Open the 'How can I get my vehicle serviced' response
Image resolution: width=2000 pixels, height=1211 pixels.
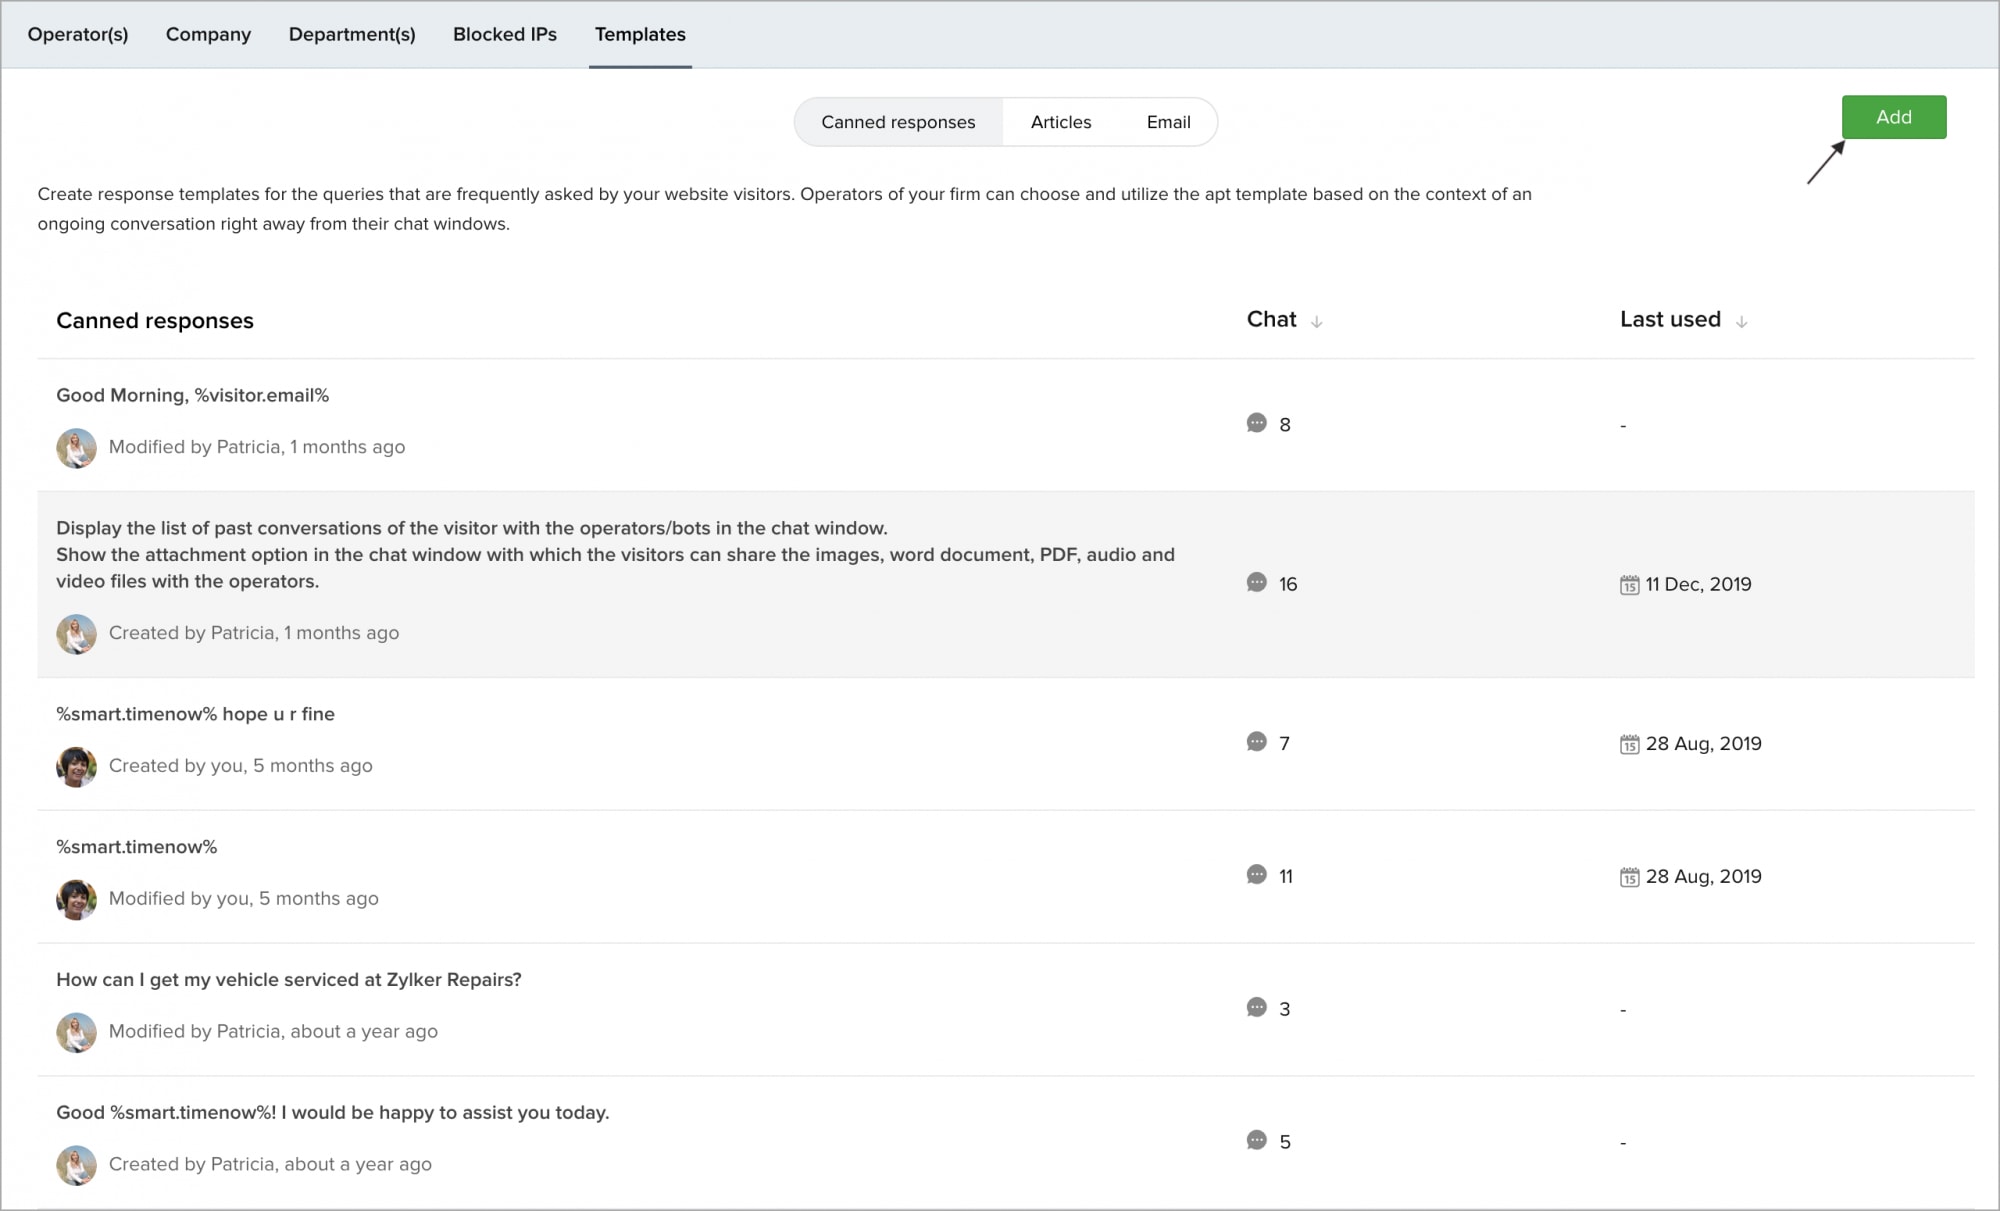click(x=288, y=980)
